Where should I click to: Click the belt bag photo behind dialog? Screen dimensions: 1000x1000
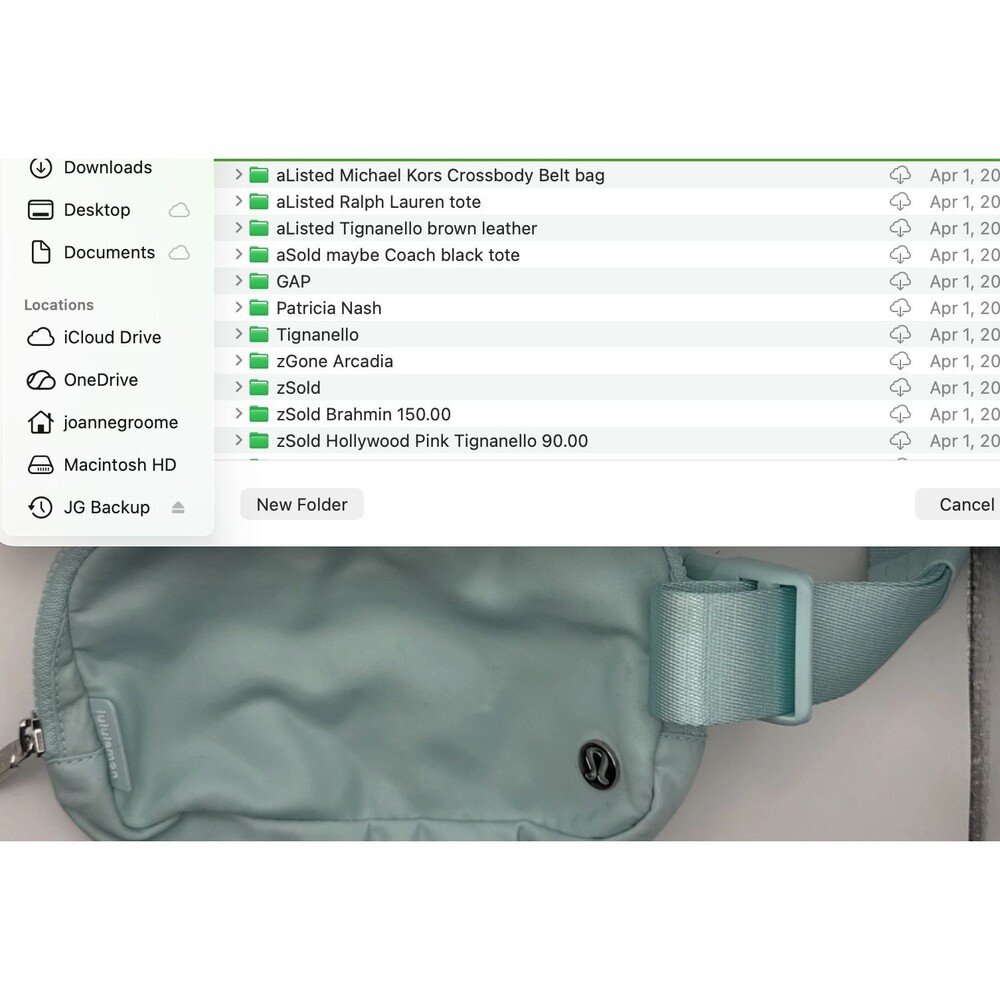(x=500, y=694)
